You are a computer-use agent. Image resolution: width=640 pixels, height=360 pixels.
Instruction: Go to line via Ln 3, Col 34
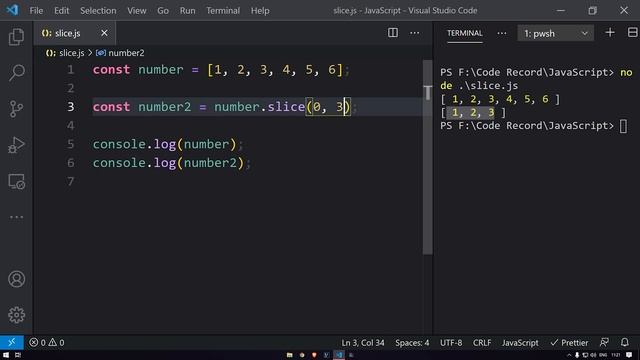363,342
